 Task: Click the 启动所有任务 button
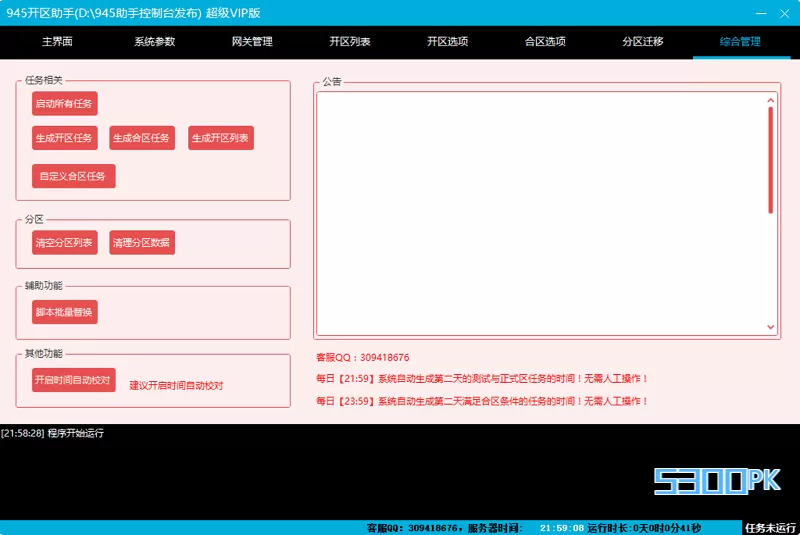pos(64,104)
